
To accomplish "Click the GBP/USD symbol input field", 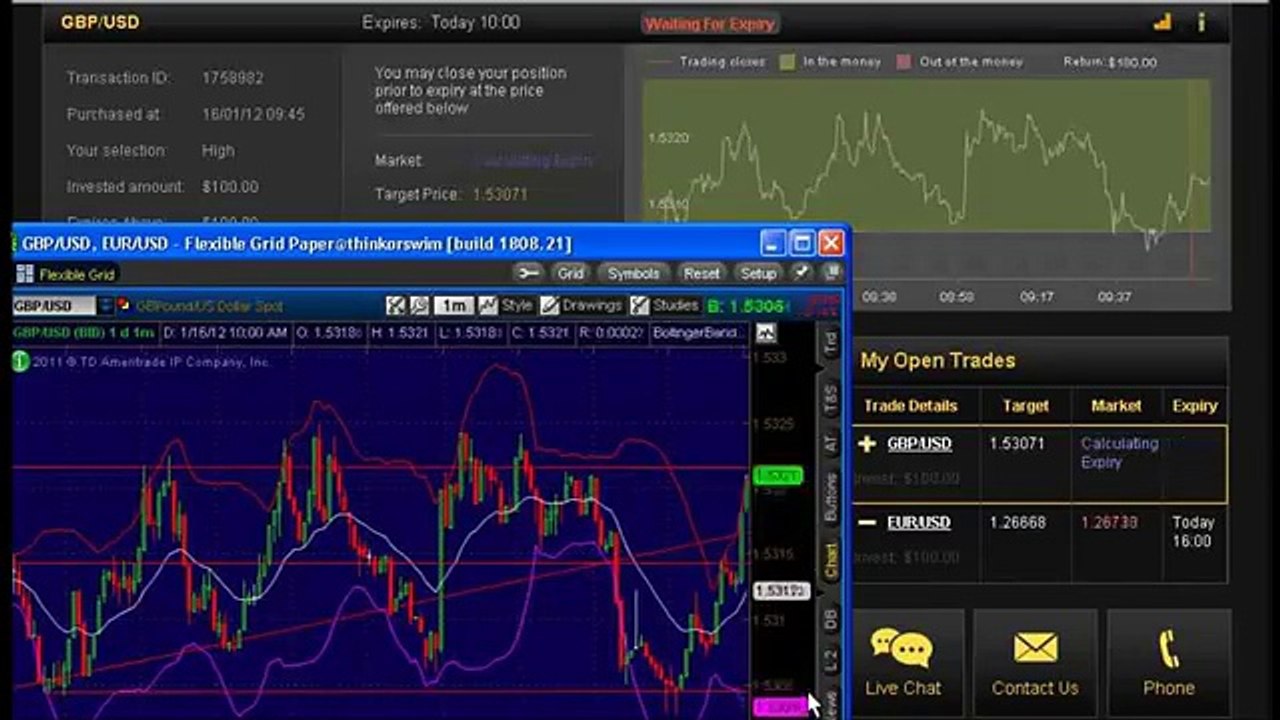I will [54, 306].
